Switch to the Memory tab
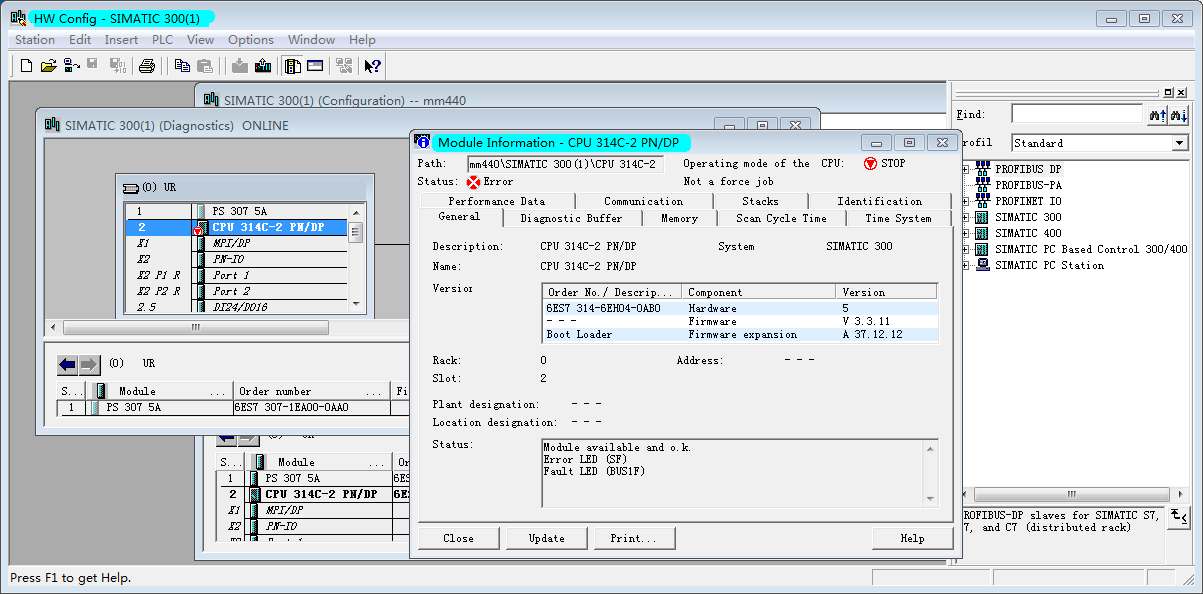Image resolution: width=1203 pixels, height=594 pixels. click(x=679, y=218)
